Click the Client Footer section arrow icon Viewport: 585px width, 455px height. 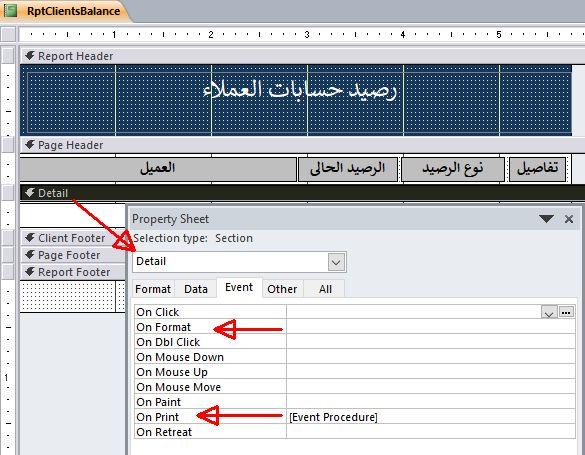30,238
